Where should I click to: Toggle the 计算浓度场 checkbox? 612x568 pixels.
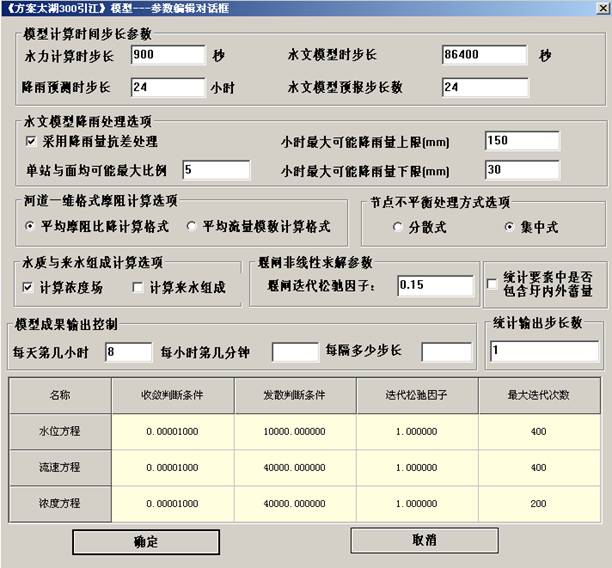pos(29,288)
